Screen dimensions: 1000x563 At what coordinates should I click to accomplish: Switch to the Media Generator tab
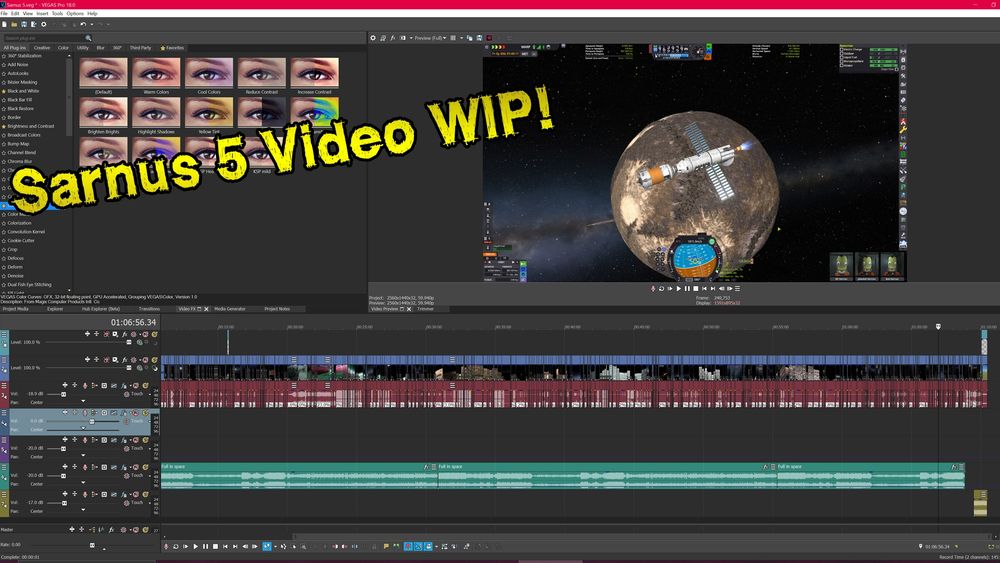click(230, 309)
